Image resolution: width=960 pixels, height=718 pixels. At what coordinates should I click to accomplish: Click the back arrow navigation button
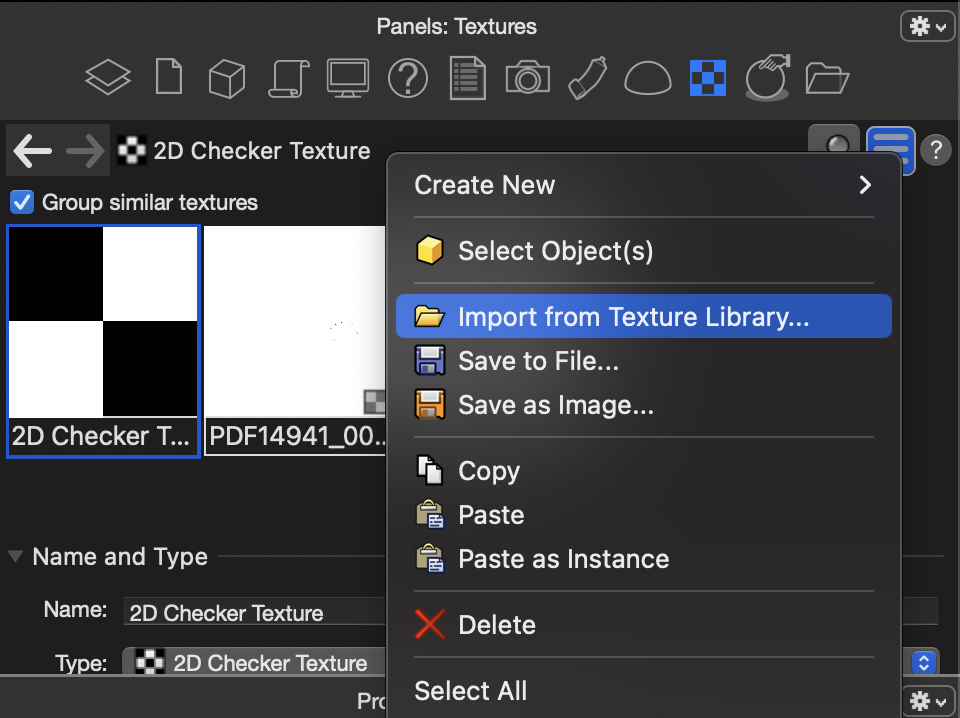[32, 151]
